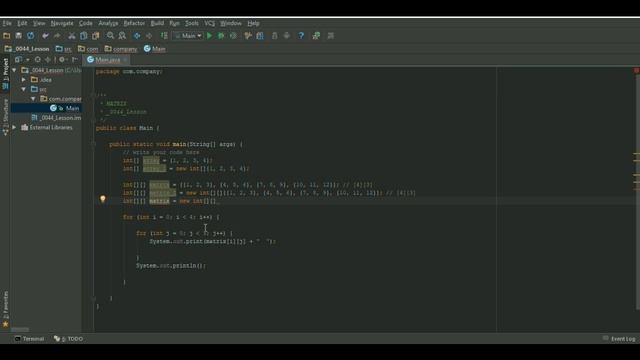The height and width of the screenshot is (360, 640).
Task: Click the yellow light bulb intention icon
Action: pyautogui.click(x=103, y=199)
